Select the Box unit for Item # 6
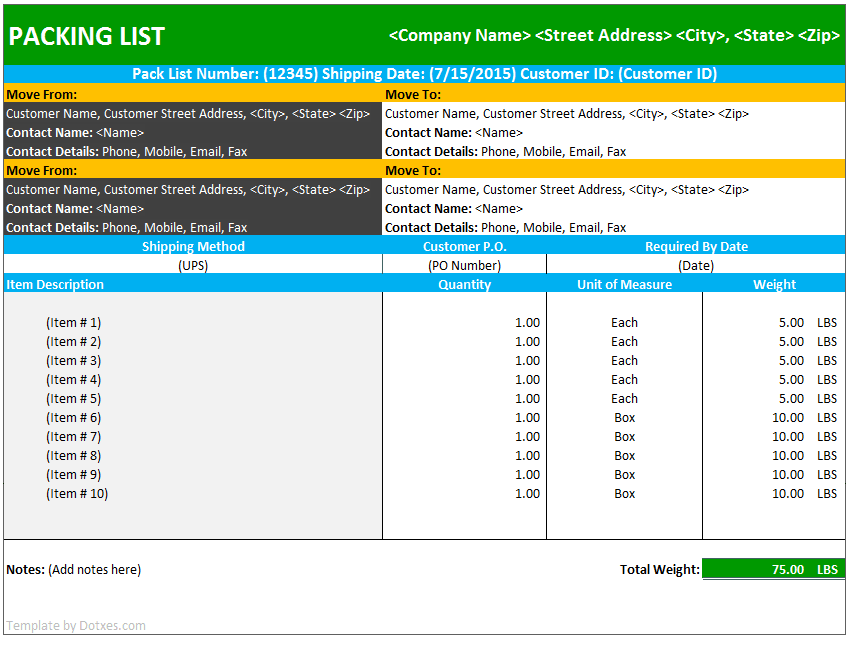 (625, 417)
